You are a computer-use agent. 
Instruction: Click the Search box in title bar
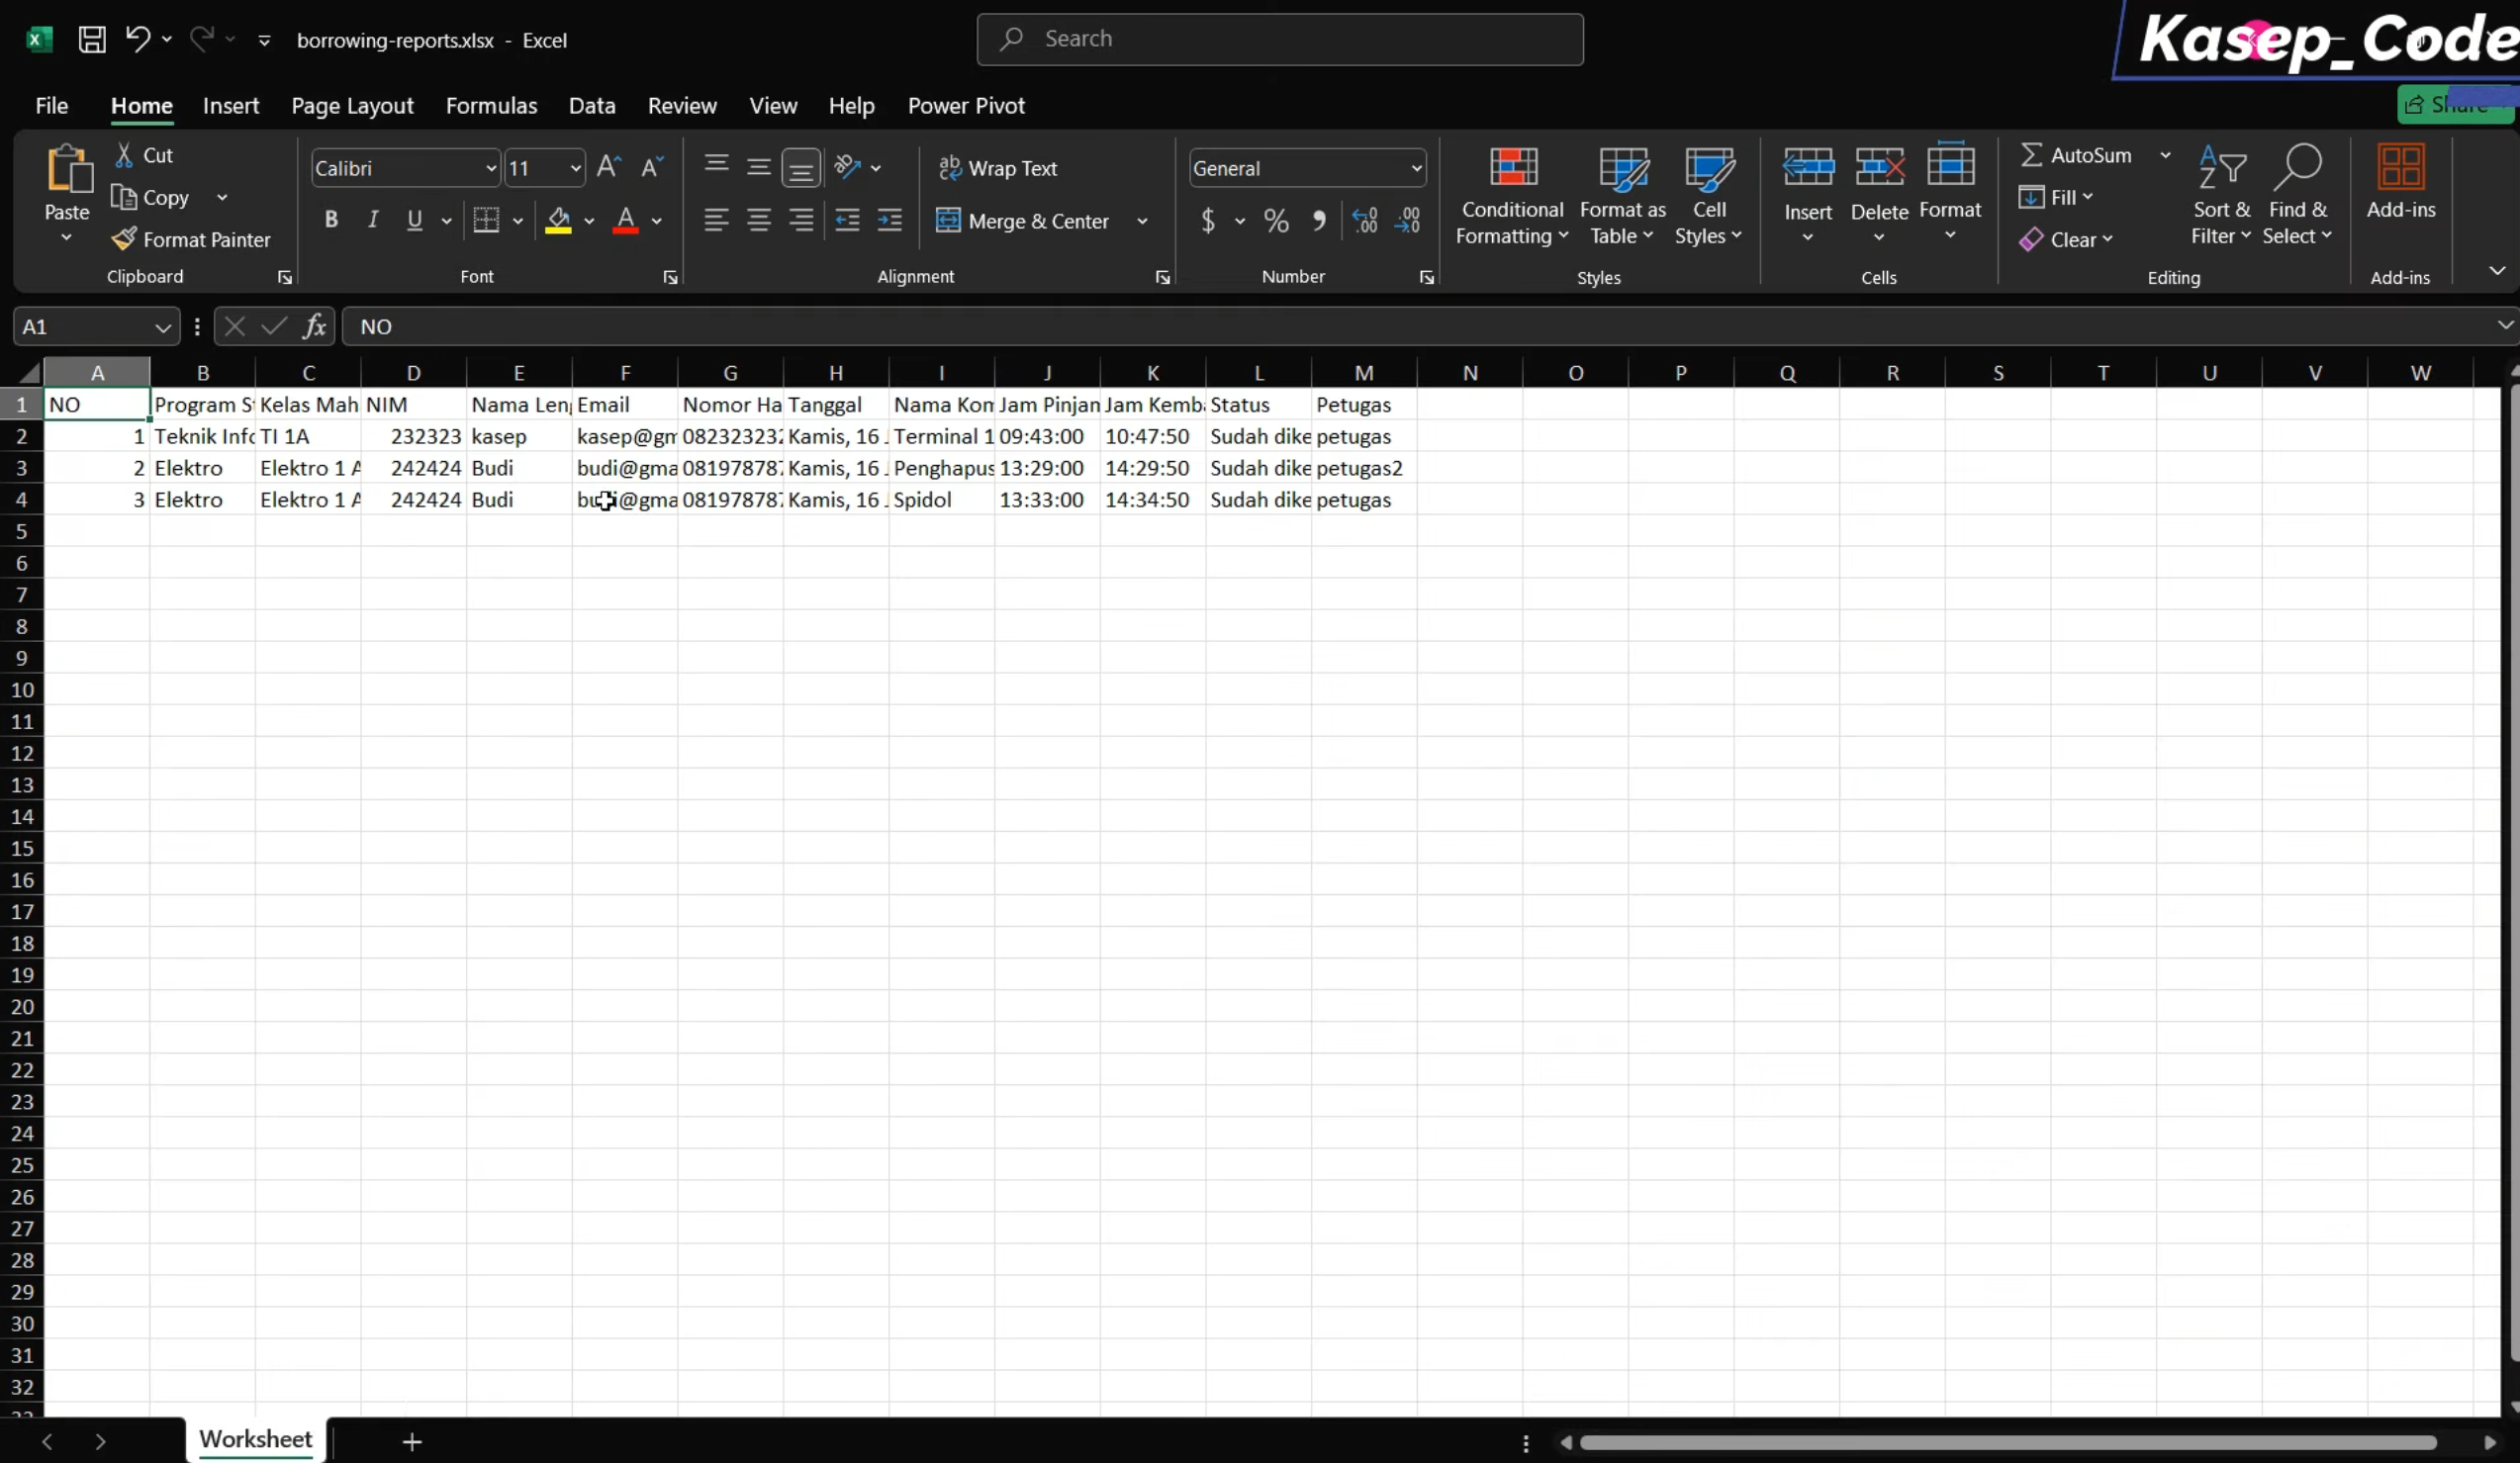coord(1279,39)
